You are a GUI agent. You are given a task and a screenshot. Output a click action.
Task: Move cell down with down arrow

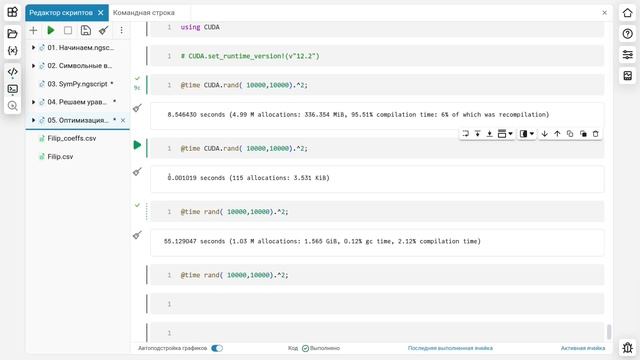[544, 133]
